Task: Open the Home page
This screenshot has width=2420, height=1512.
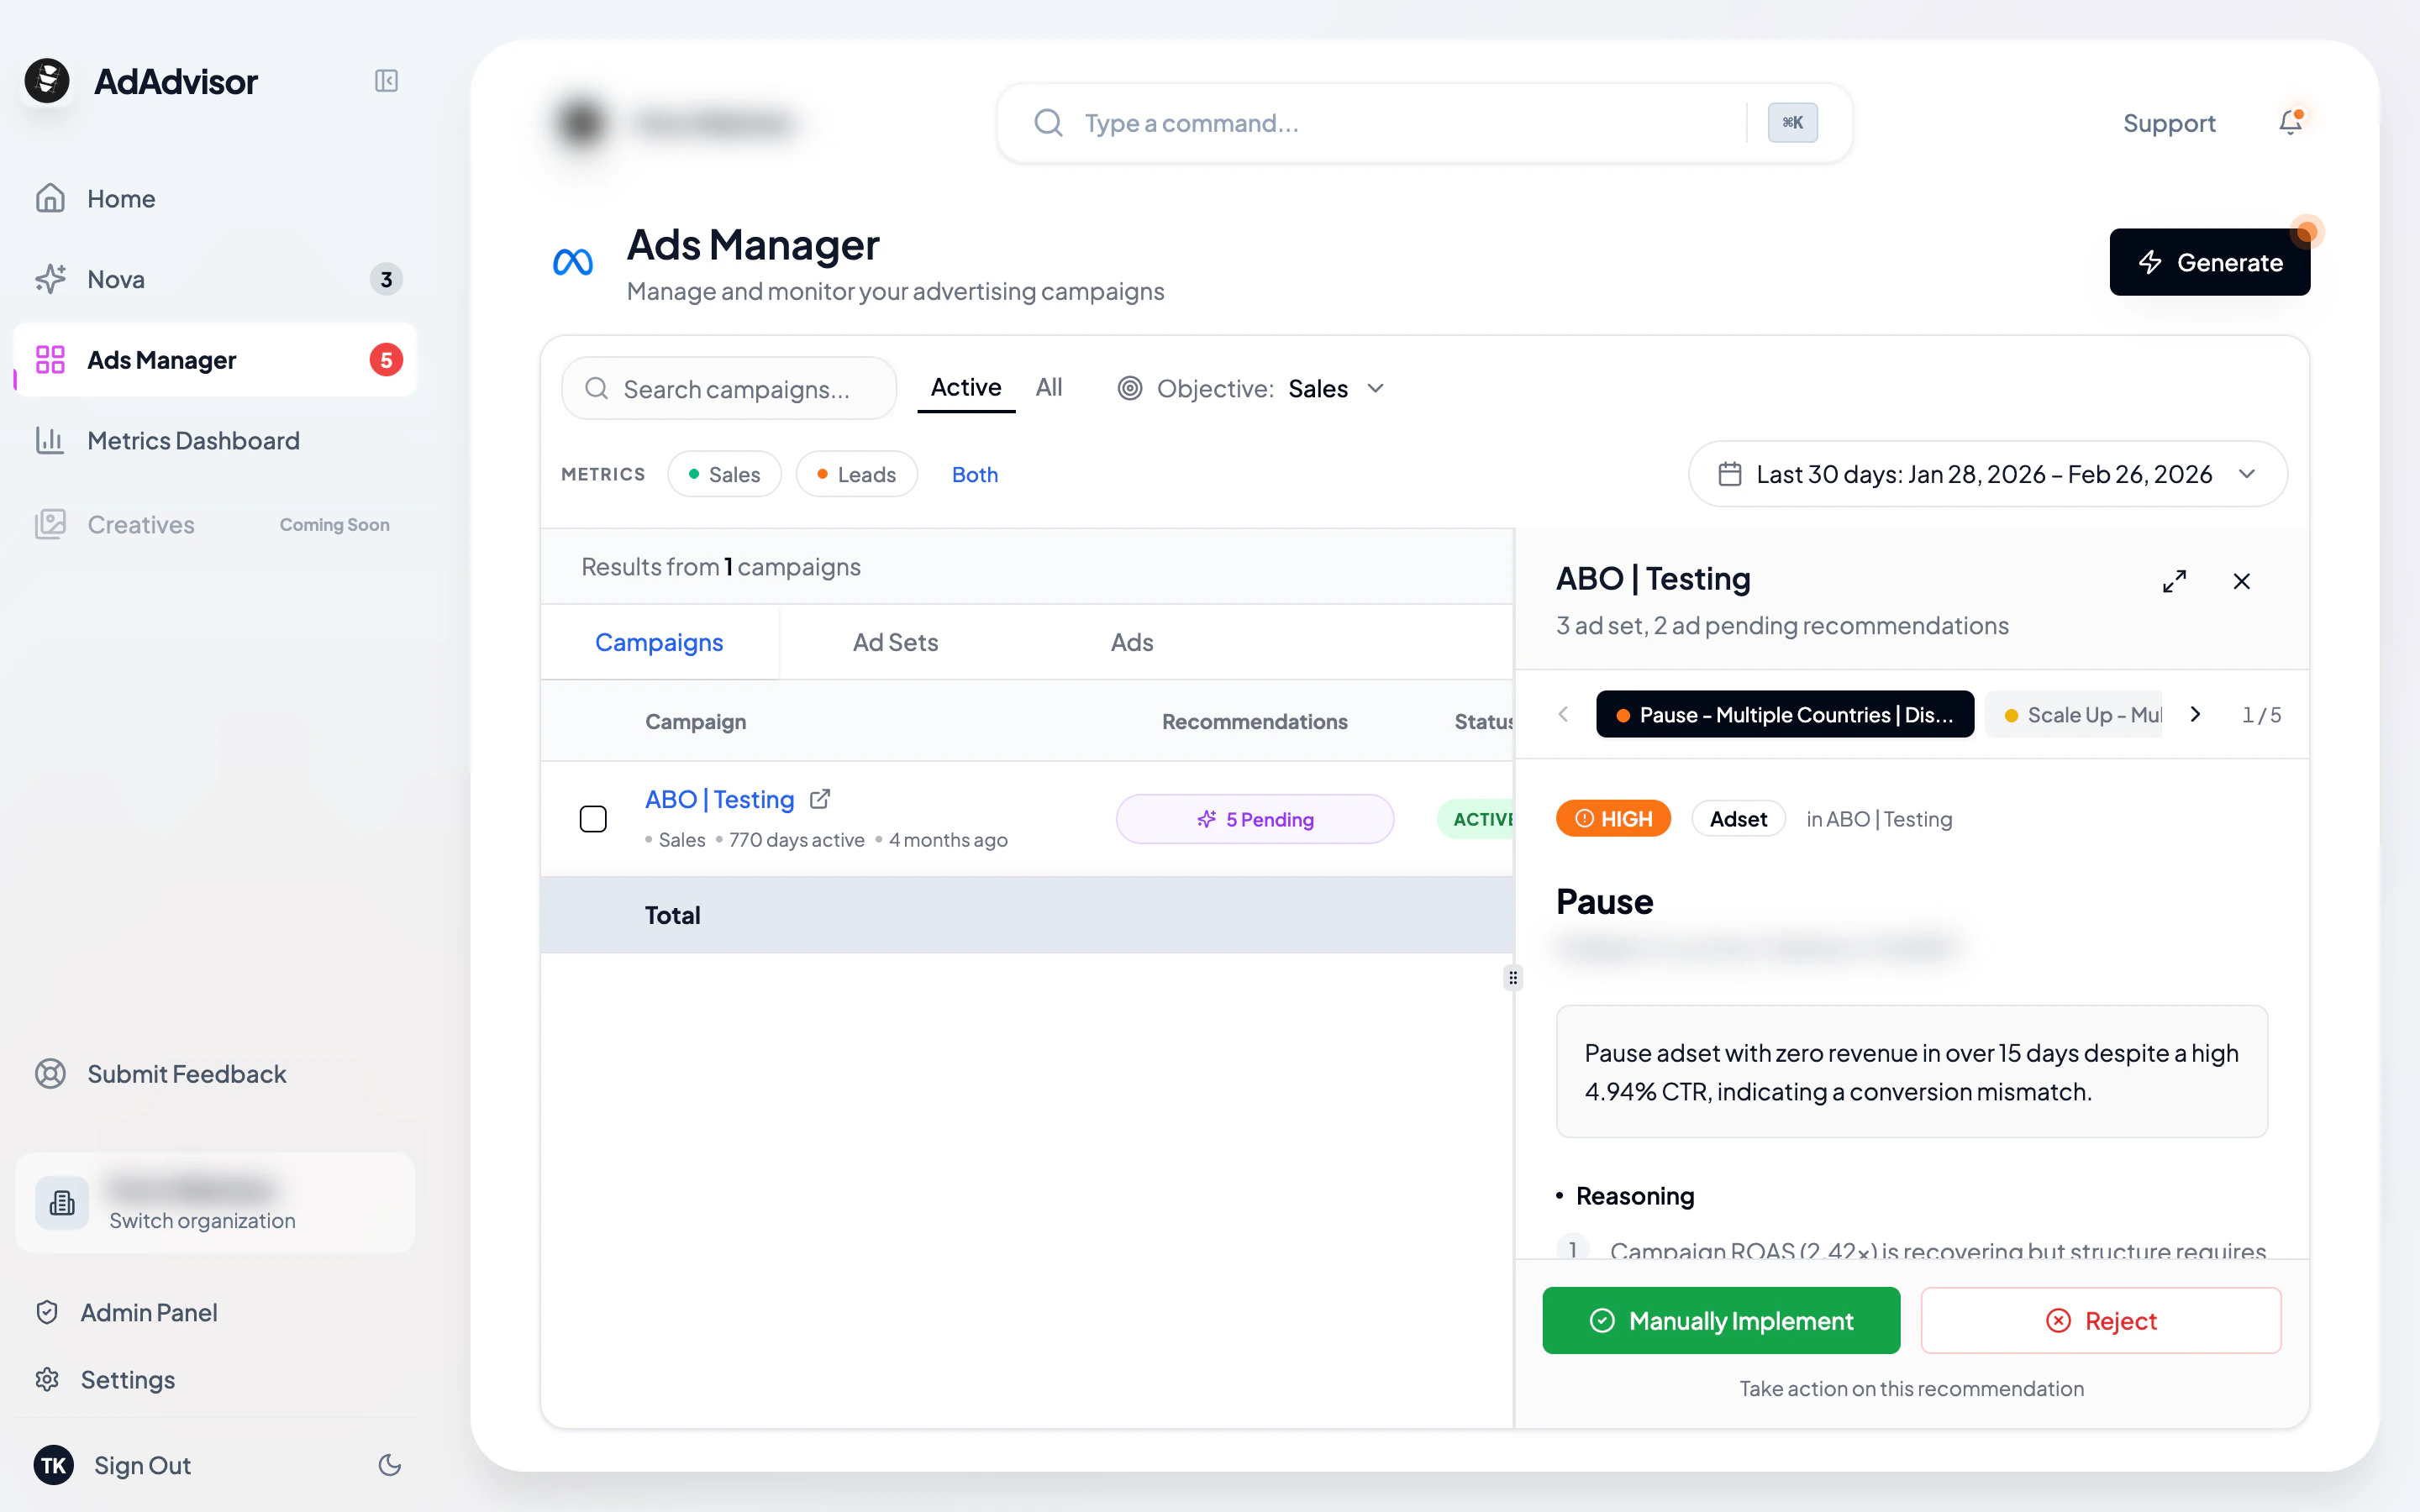Action: tap(215, 198)
